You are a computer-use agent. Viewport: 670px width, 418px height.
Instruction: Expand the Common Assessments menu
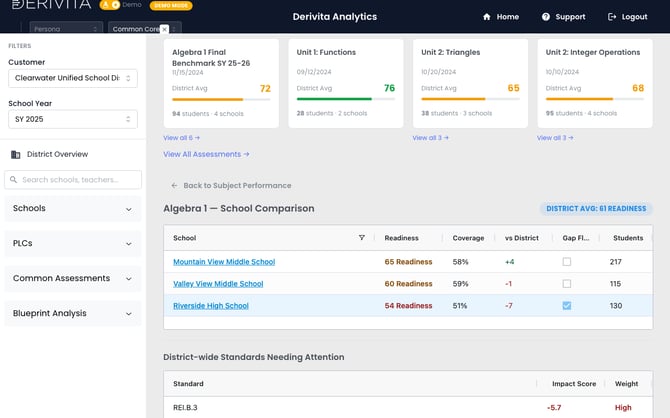[73, 278]
